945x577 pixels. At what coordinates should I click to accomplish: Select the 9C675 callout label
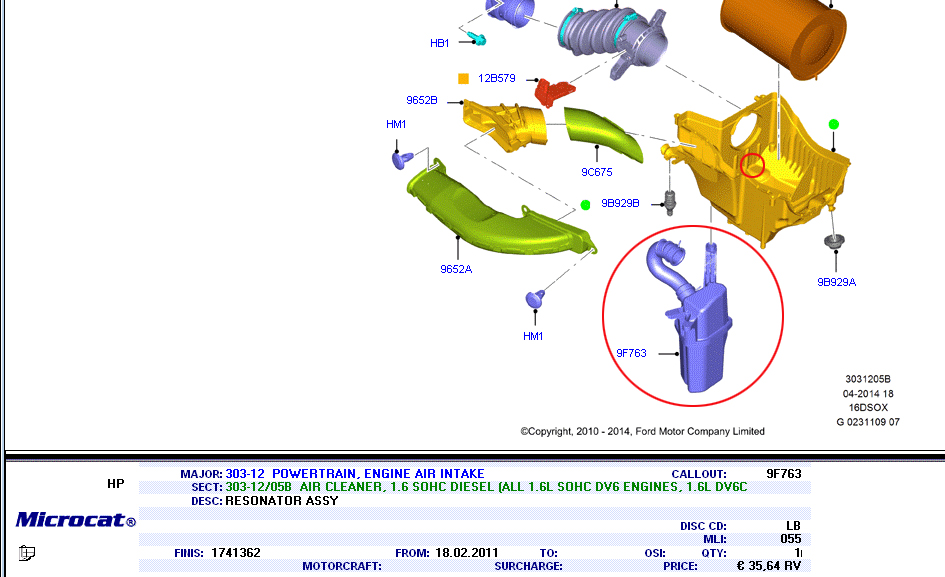[597, 172]
